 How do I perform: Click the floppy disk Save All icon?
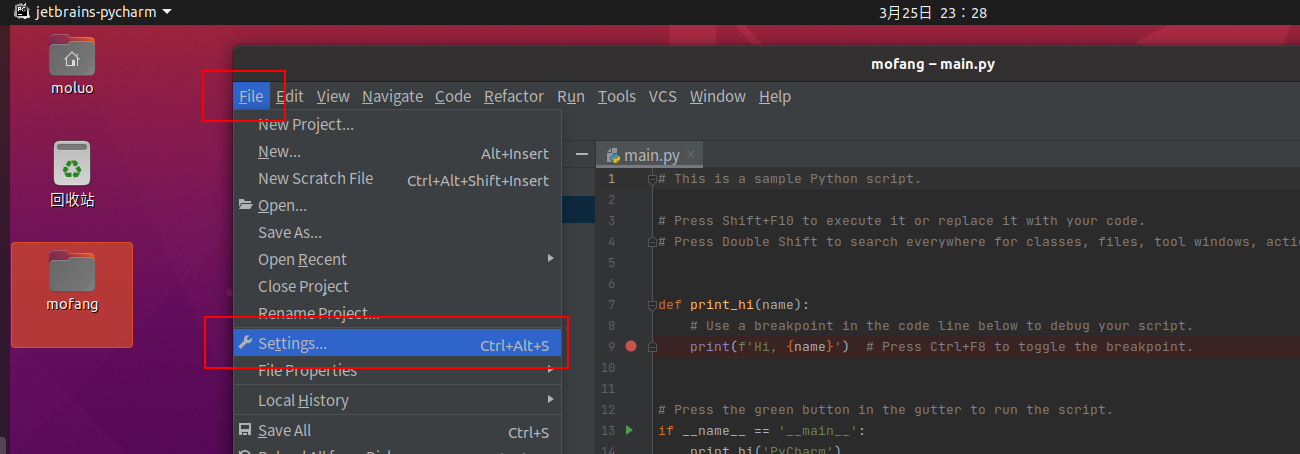[245, 430]
